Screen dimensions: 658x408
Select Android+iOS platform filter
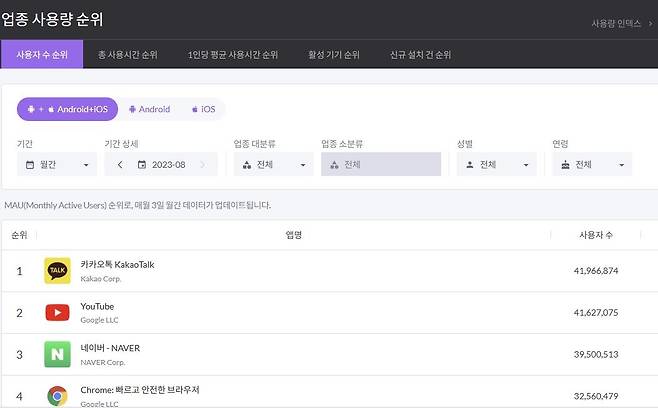pos(68,109)
